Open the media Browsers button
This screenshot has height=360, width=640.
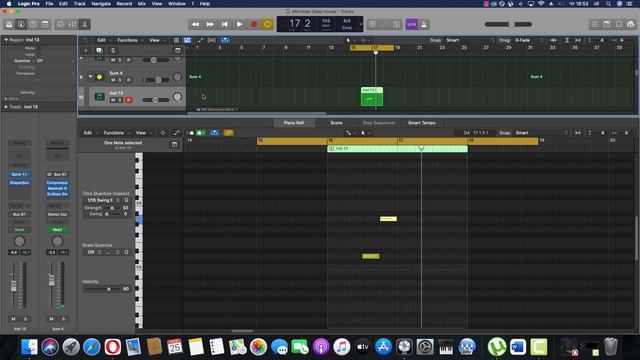[x=631, y=24]
